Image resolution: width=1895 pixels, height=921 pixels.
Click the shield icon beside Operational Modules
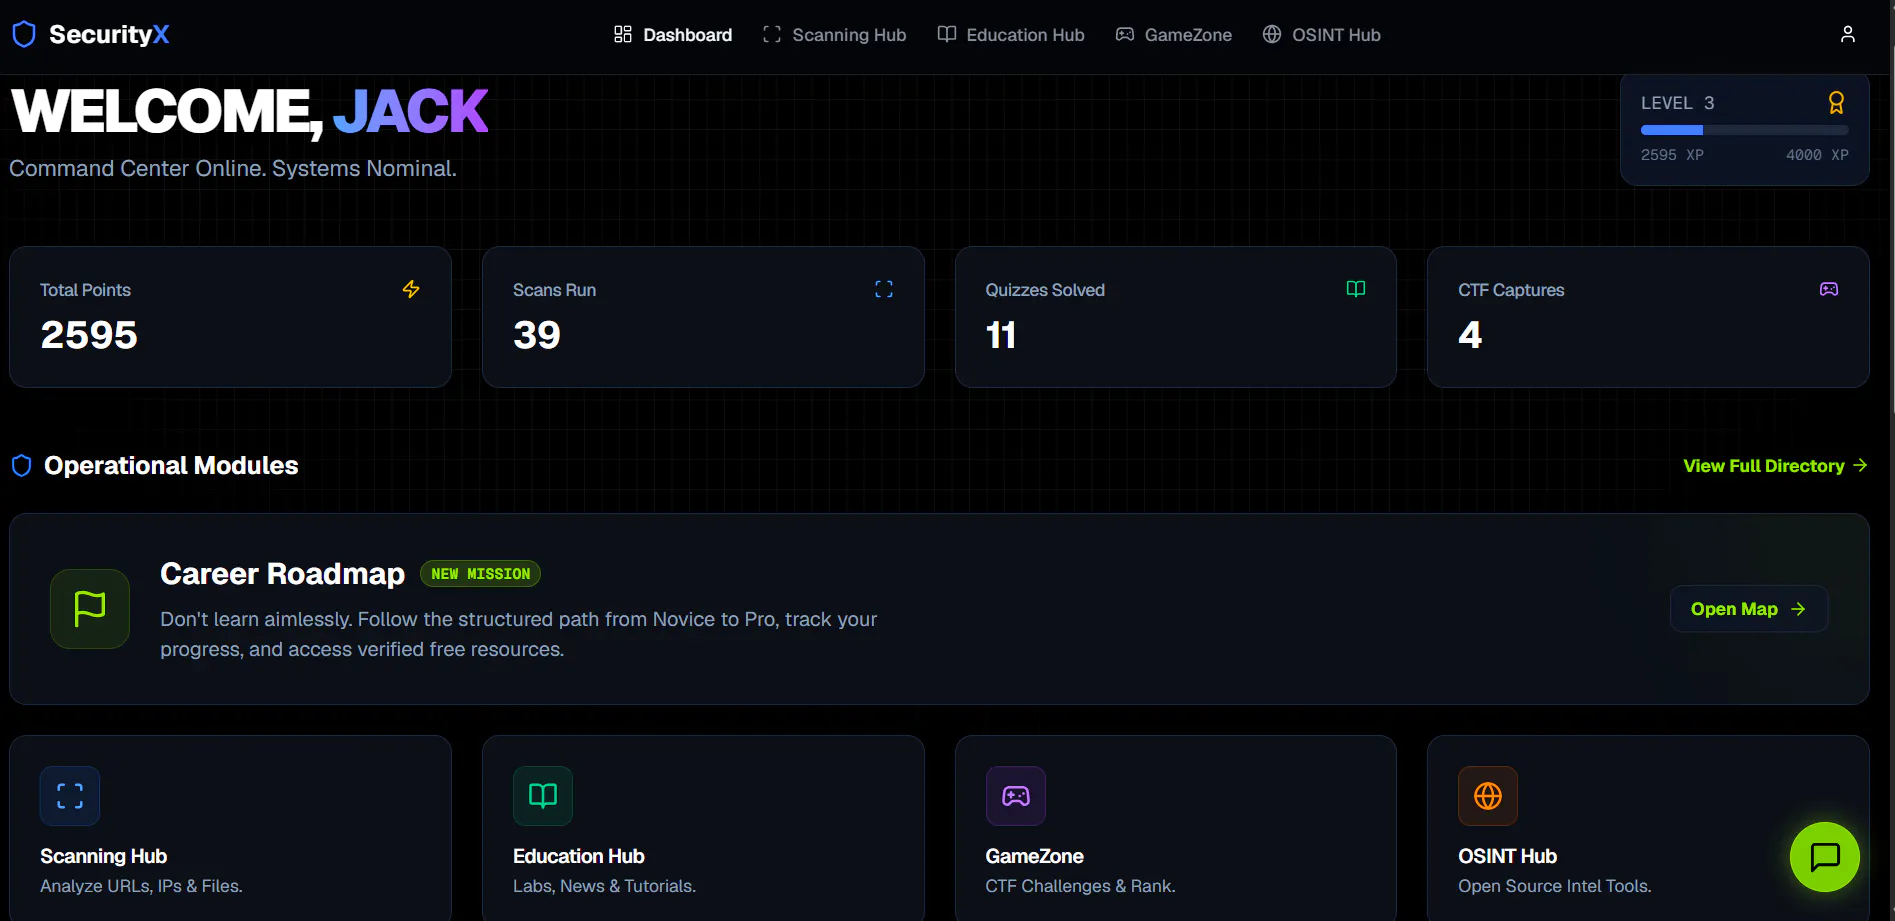(21, 466)
